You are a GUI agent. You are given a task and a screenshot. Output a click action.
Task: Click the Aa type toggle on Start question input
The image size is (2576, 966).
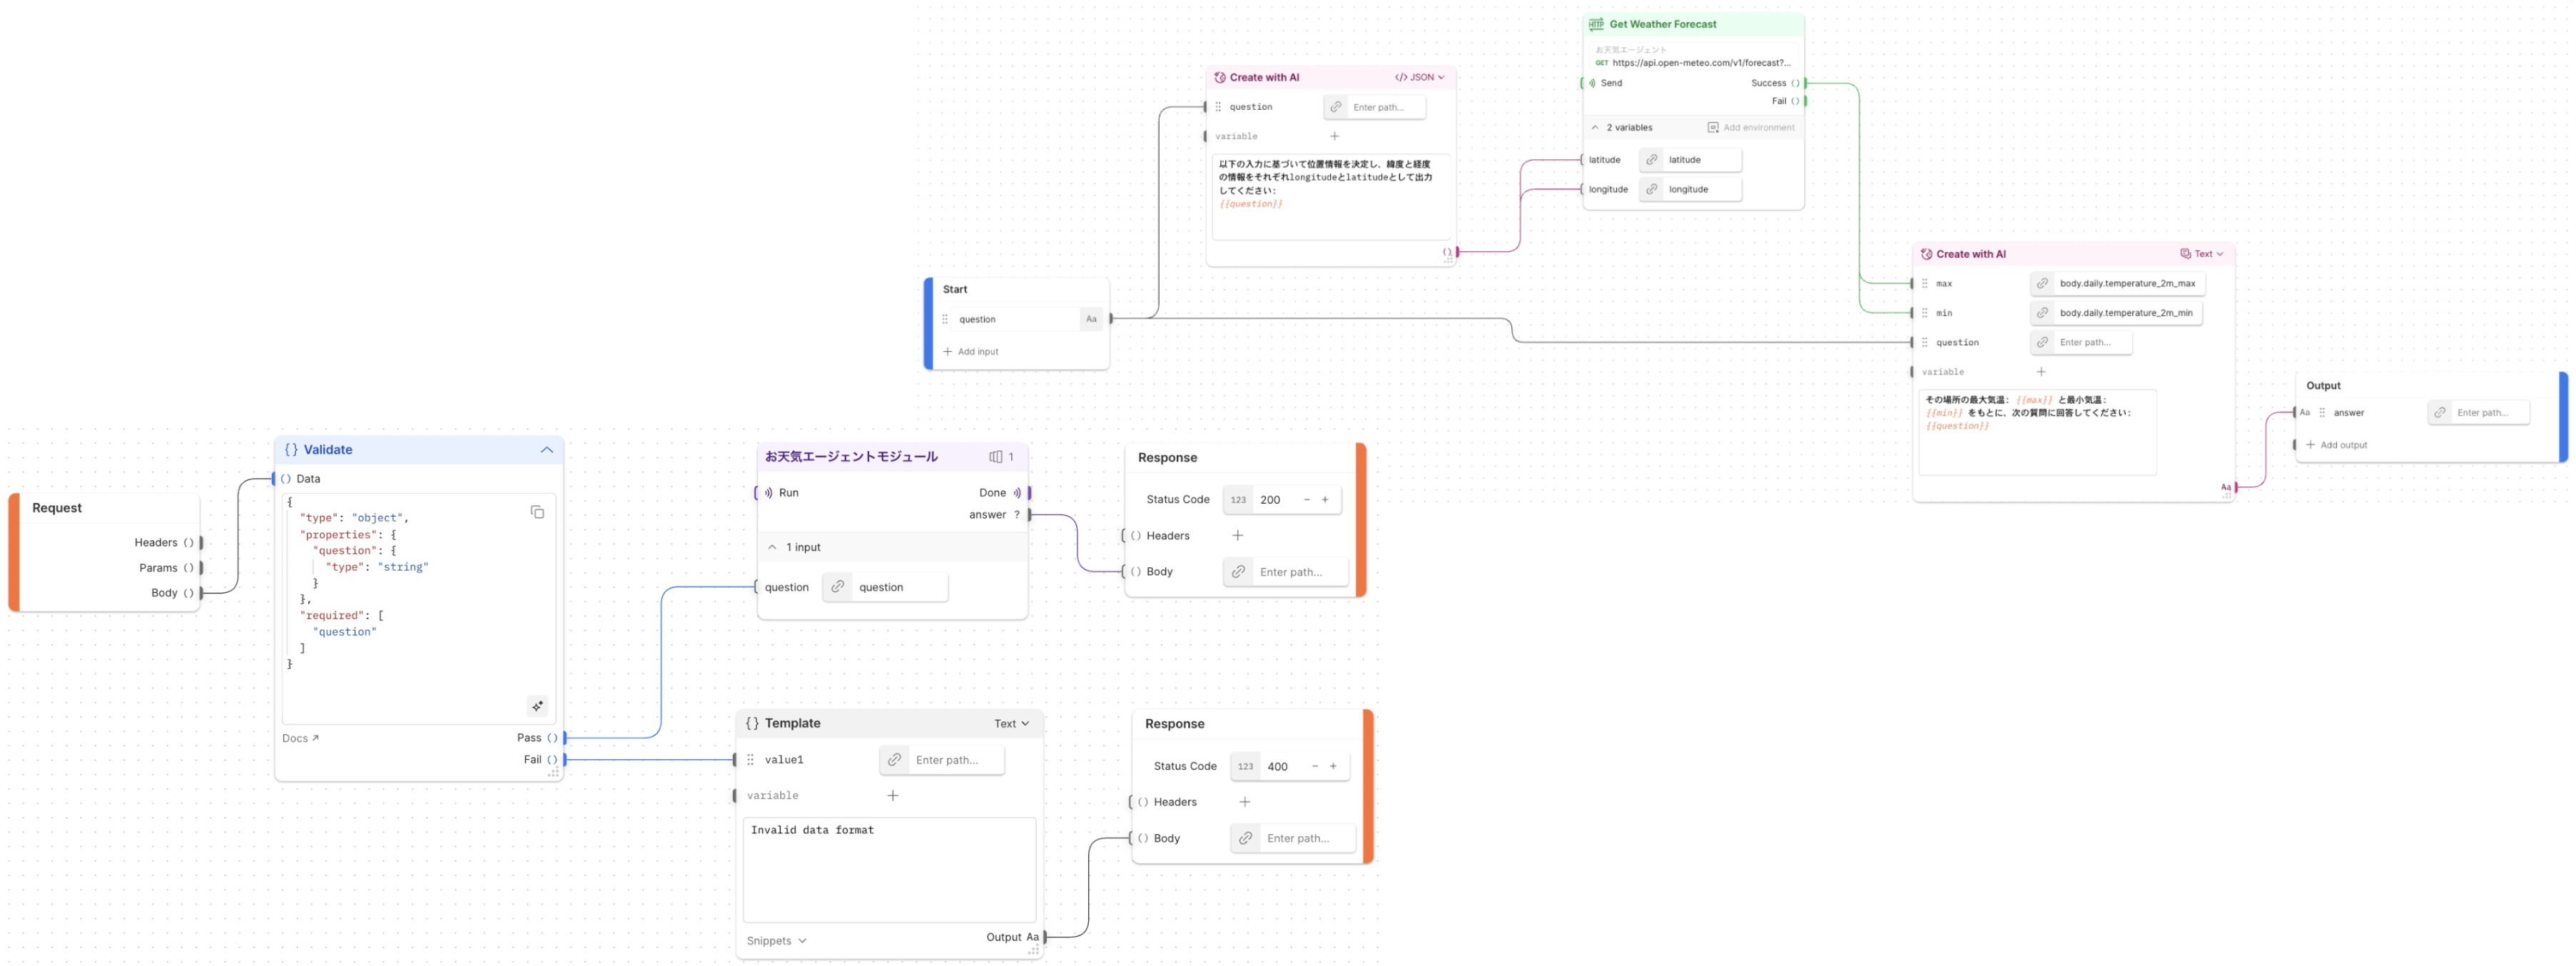(x=1091, y=319)
